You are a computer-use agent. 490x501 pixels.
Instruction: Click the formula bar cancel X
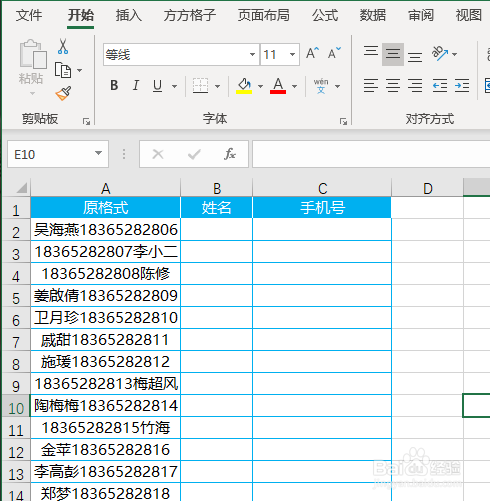tap(158, 154)
